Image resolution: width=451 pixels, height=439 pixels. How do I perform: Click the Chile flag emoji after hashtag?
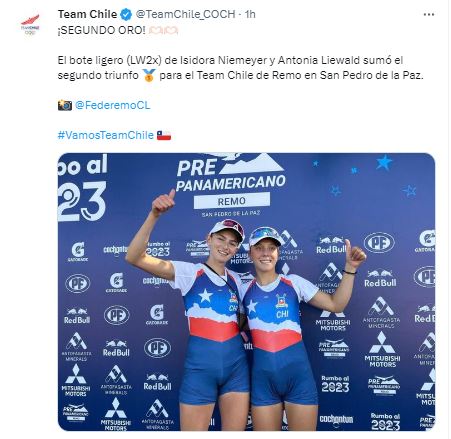pos(164,136)
